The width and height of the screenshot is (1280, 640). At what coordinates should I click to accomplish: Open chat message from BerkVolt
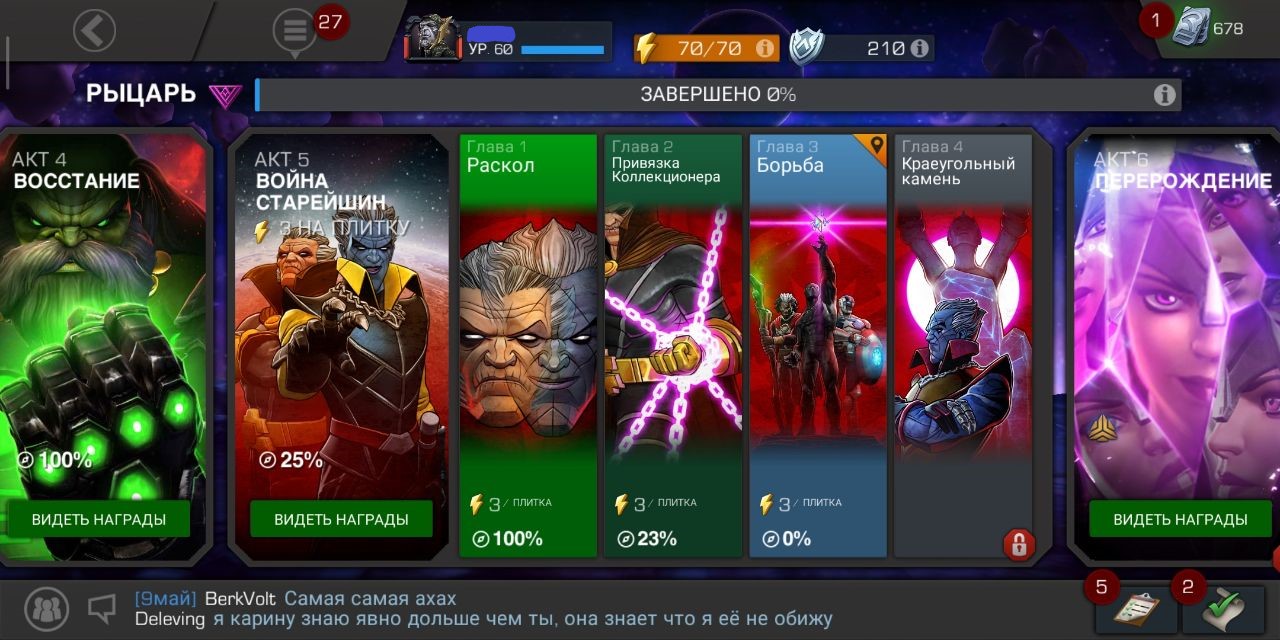pos(296,598)
